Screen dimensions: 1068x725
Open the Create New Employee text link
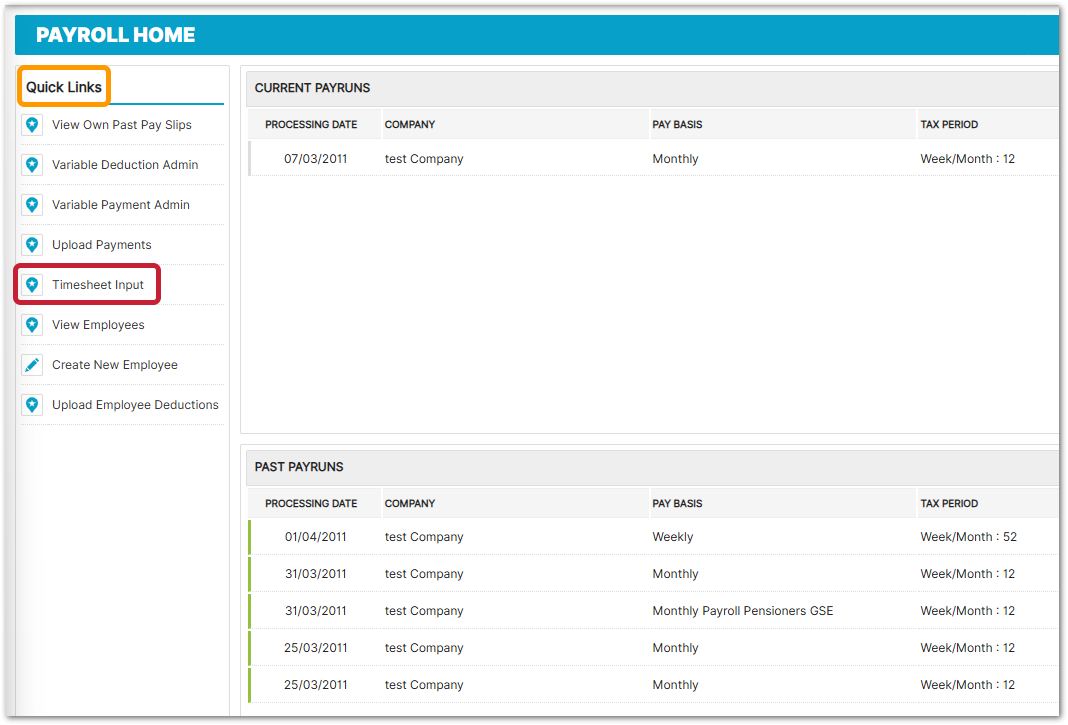(x=115, y=365)
